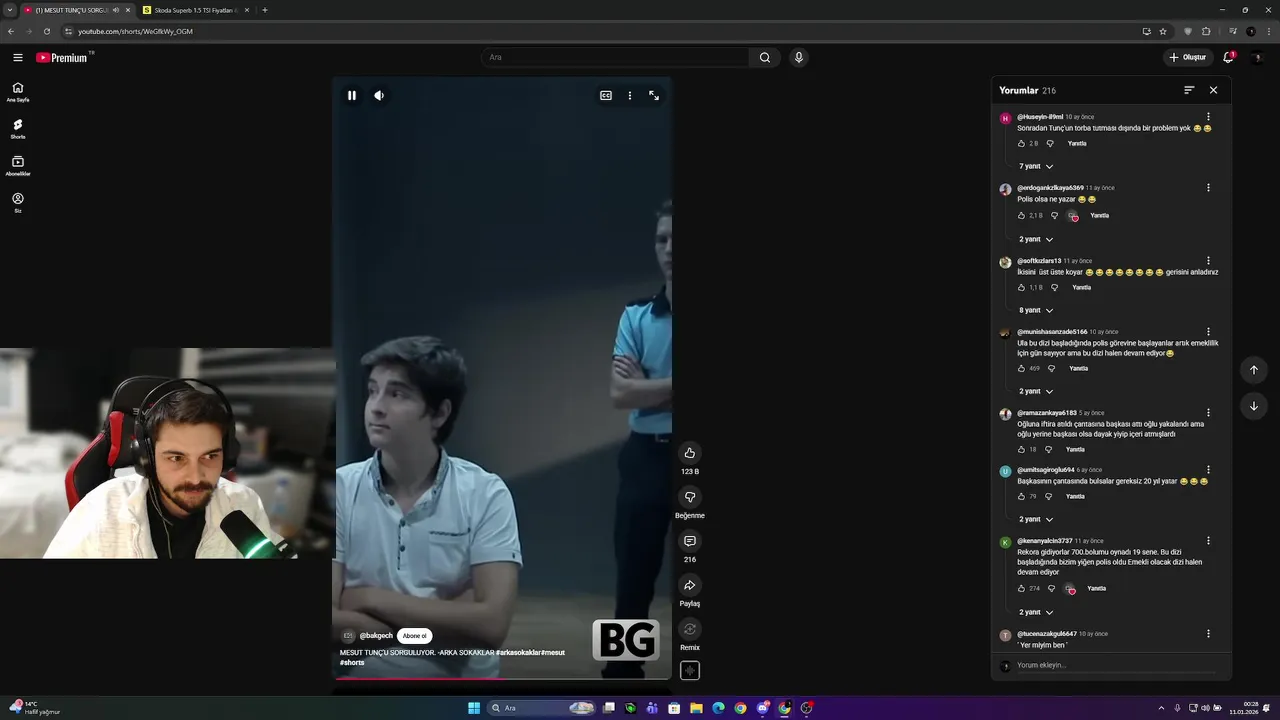Click the search magnifier button

tap(765, 57)
